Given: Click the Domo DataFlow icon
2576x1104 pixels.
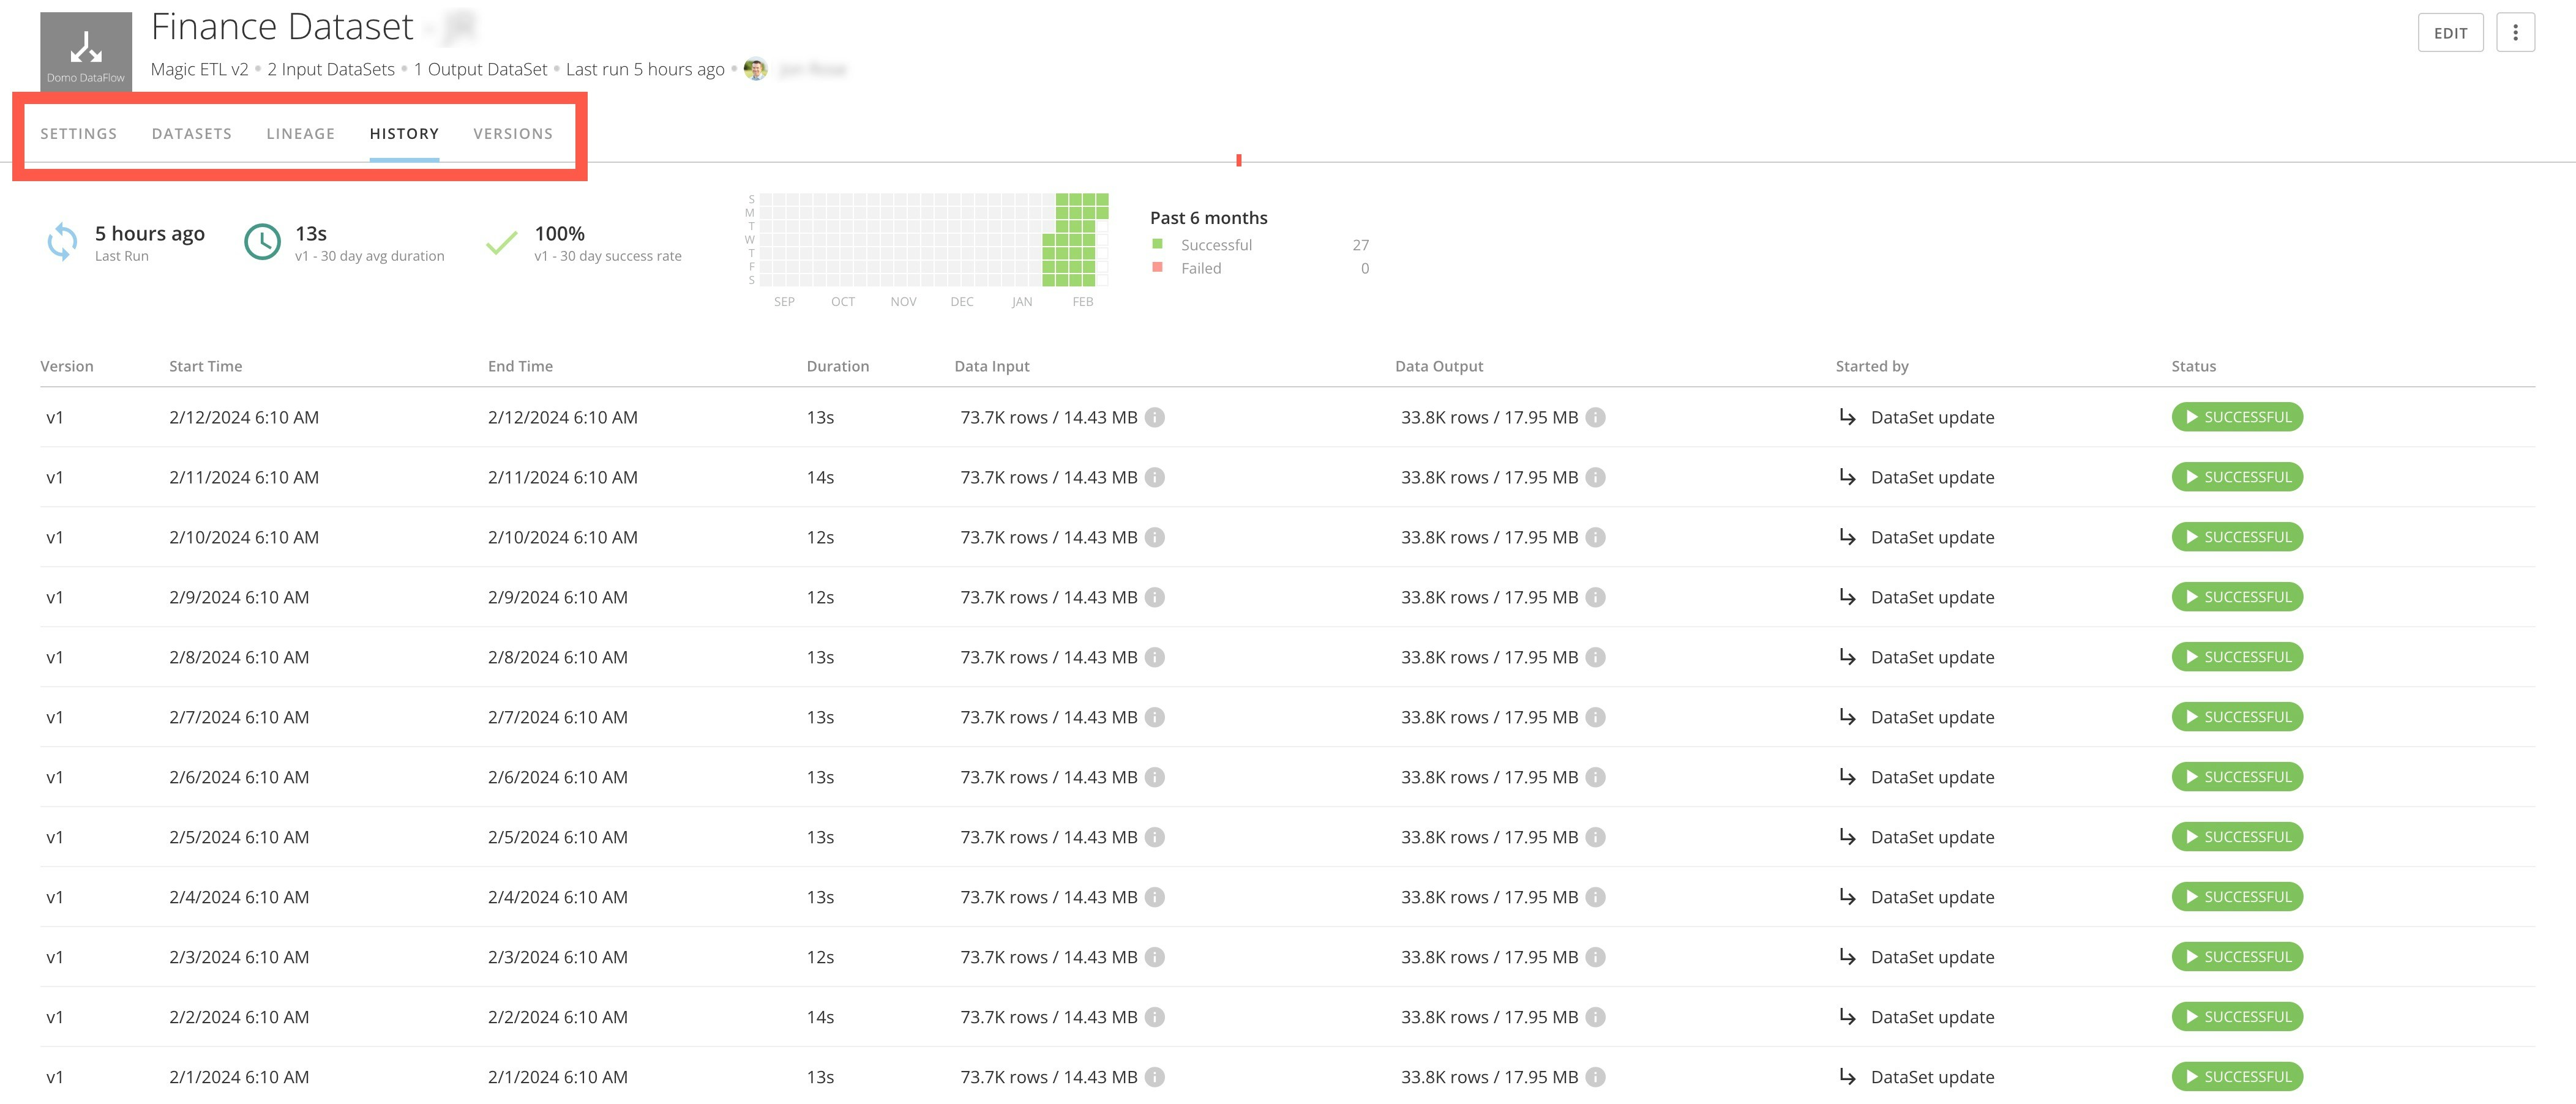Looking at the screenshot, I should click(86, 50).
